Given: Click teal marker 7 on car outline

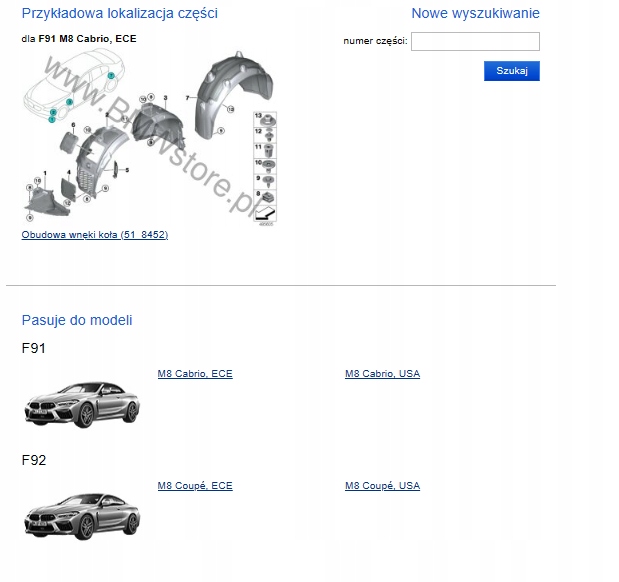Looking at the screenshot, I should [x=111, y=75].
